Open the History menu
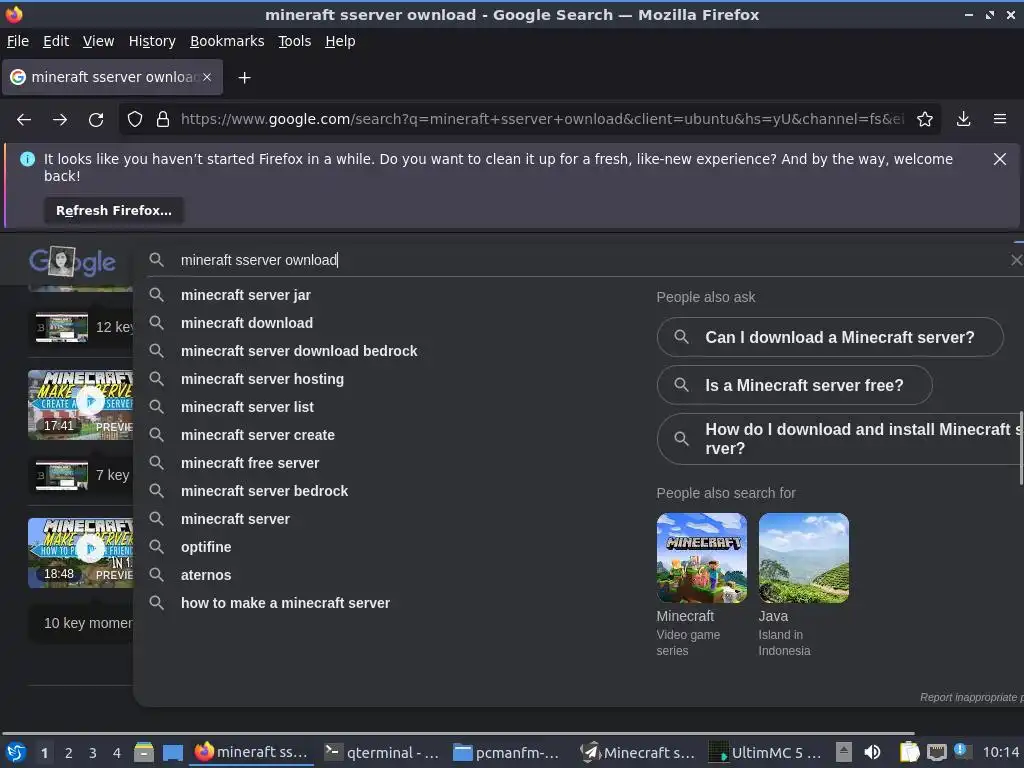The height and width of the screenshot is (768, 1024). pyautogui.click(x=152, y=41)
